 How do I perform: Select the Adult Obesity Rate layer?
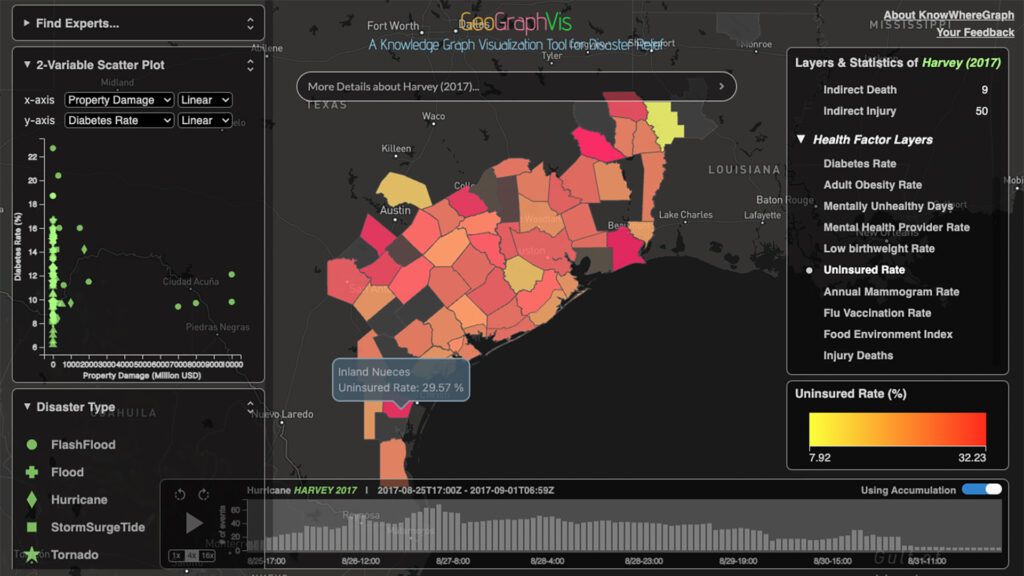(872, 185)
